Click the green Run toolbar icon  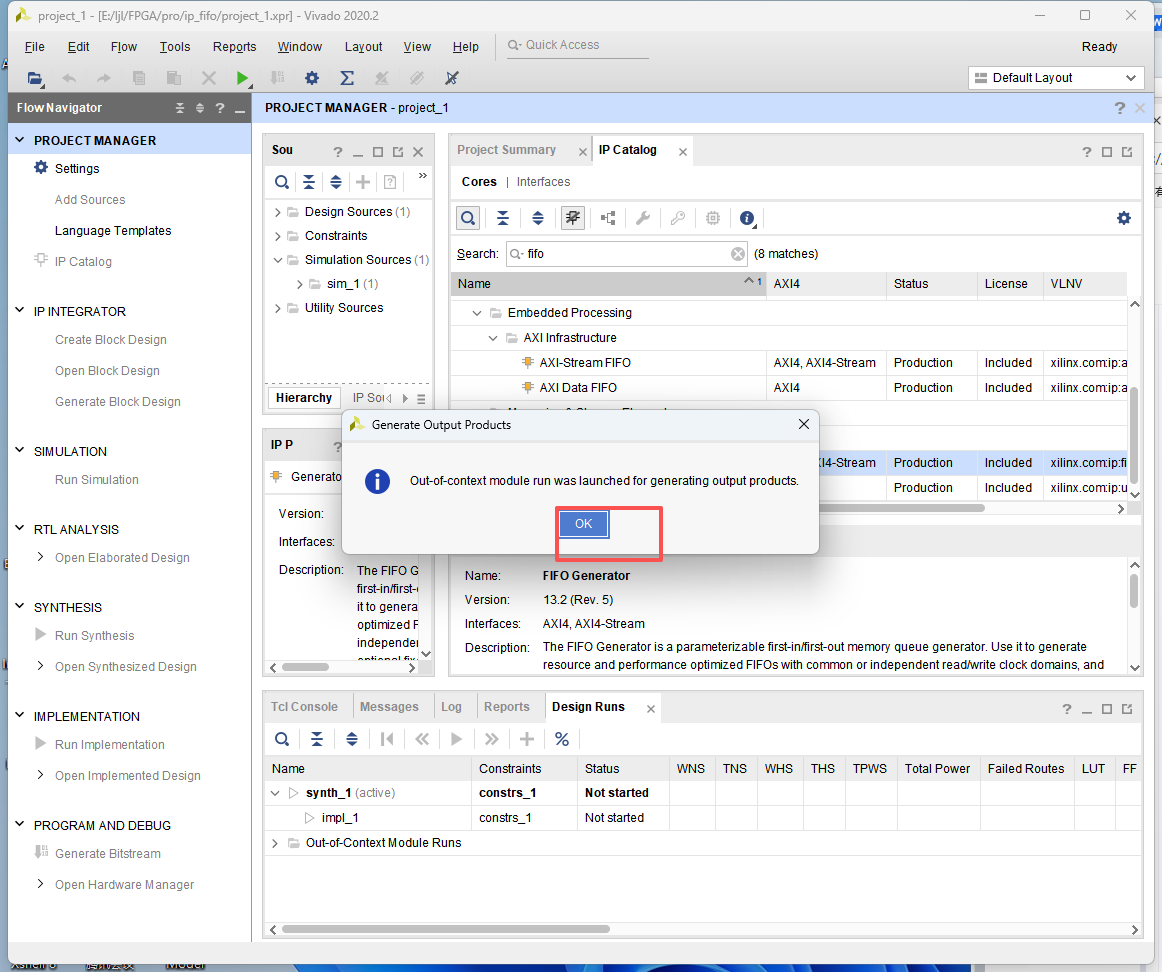click(242, 78)
